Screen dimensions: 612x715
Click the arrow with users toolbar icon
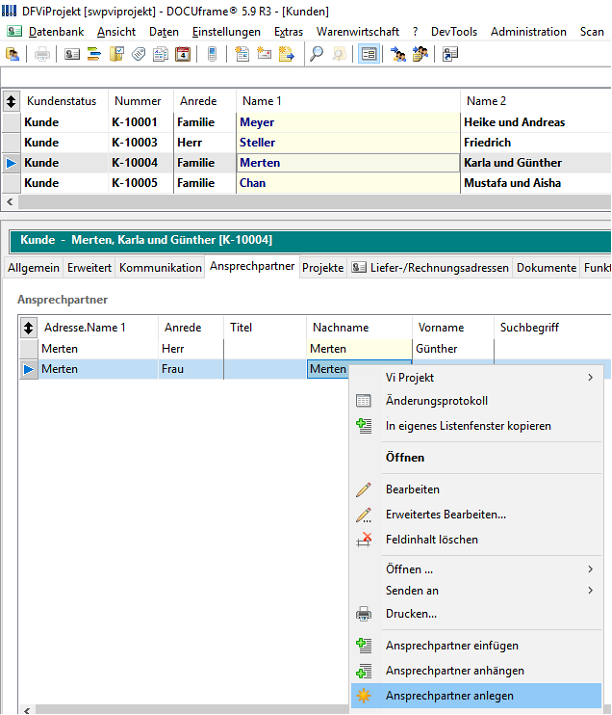[398, 54]
